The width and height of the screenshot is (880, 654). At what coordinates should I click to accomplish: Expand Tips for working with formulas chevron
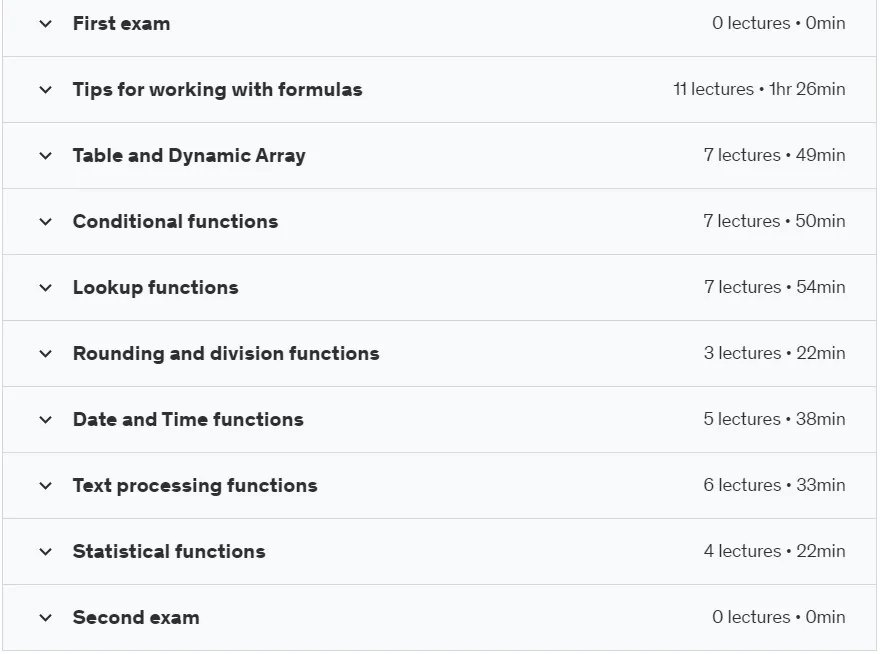click(45, 90)
